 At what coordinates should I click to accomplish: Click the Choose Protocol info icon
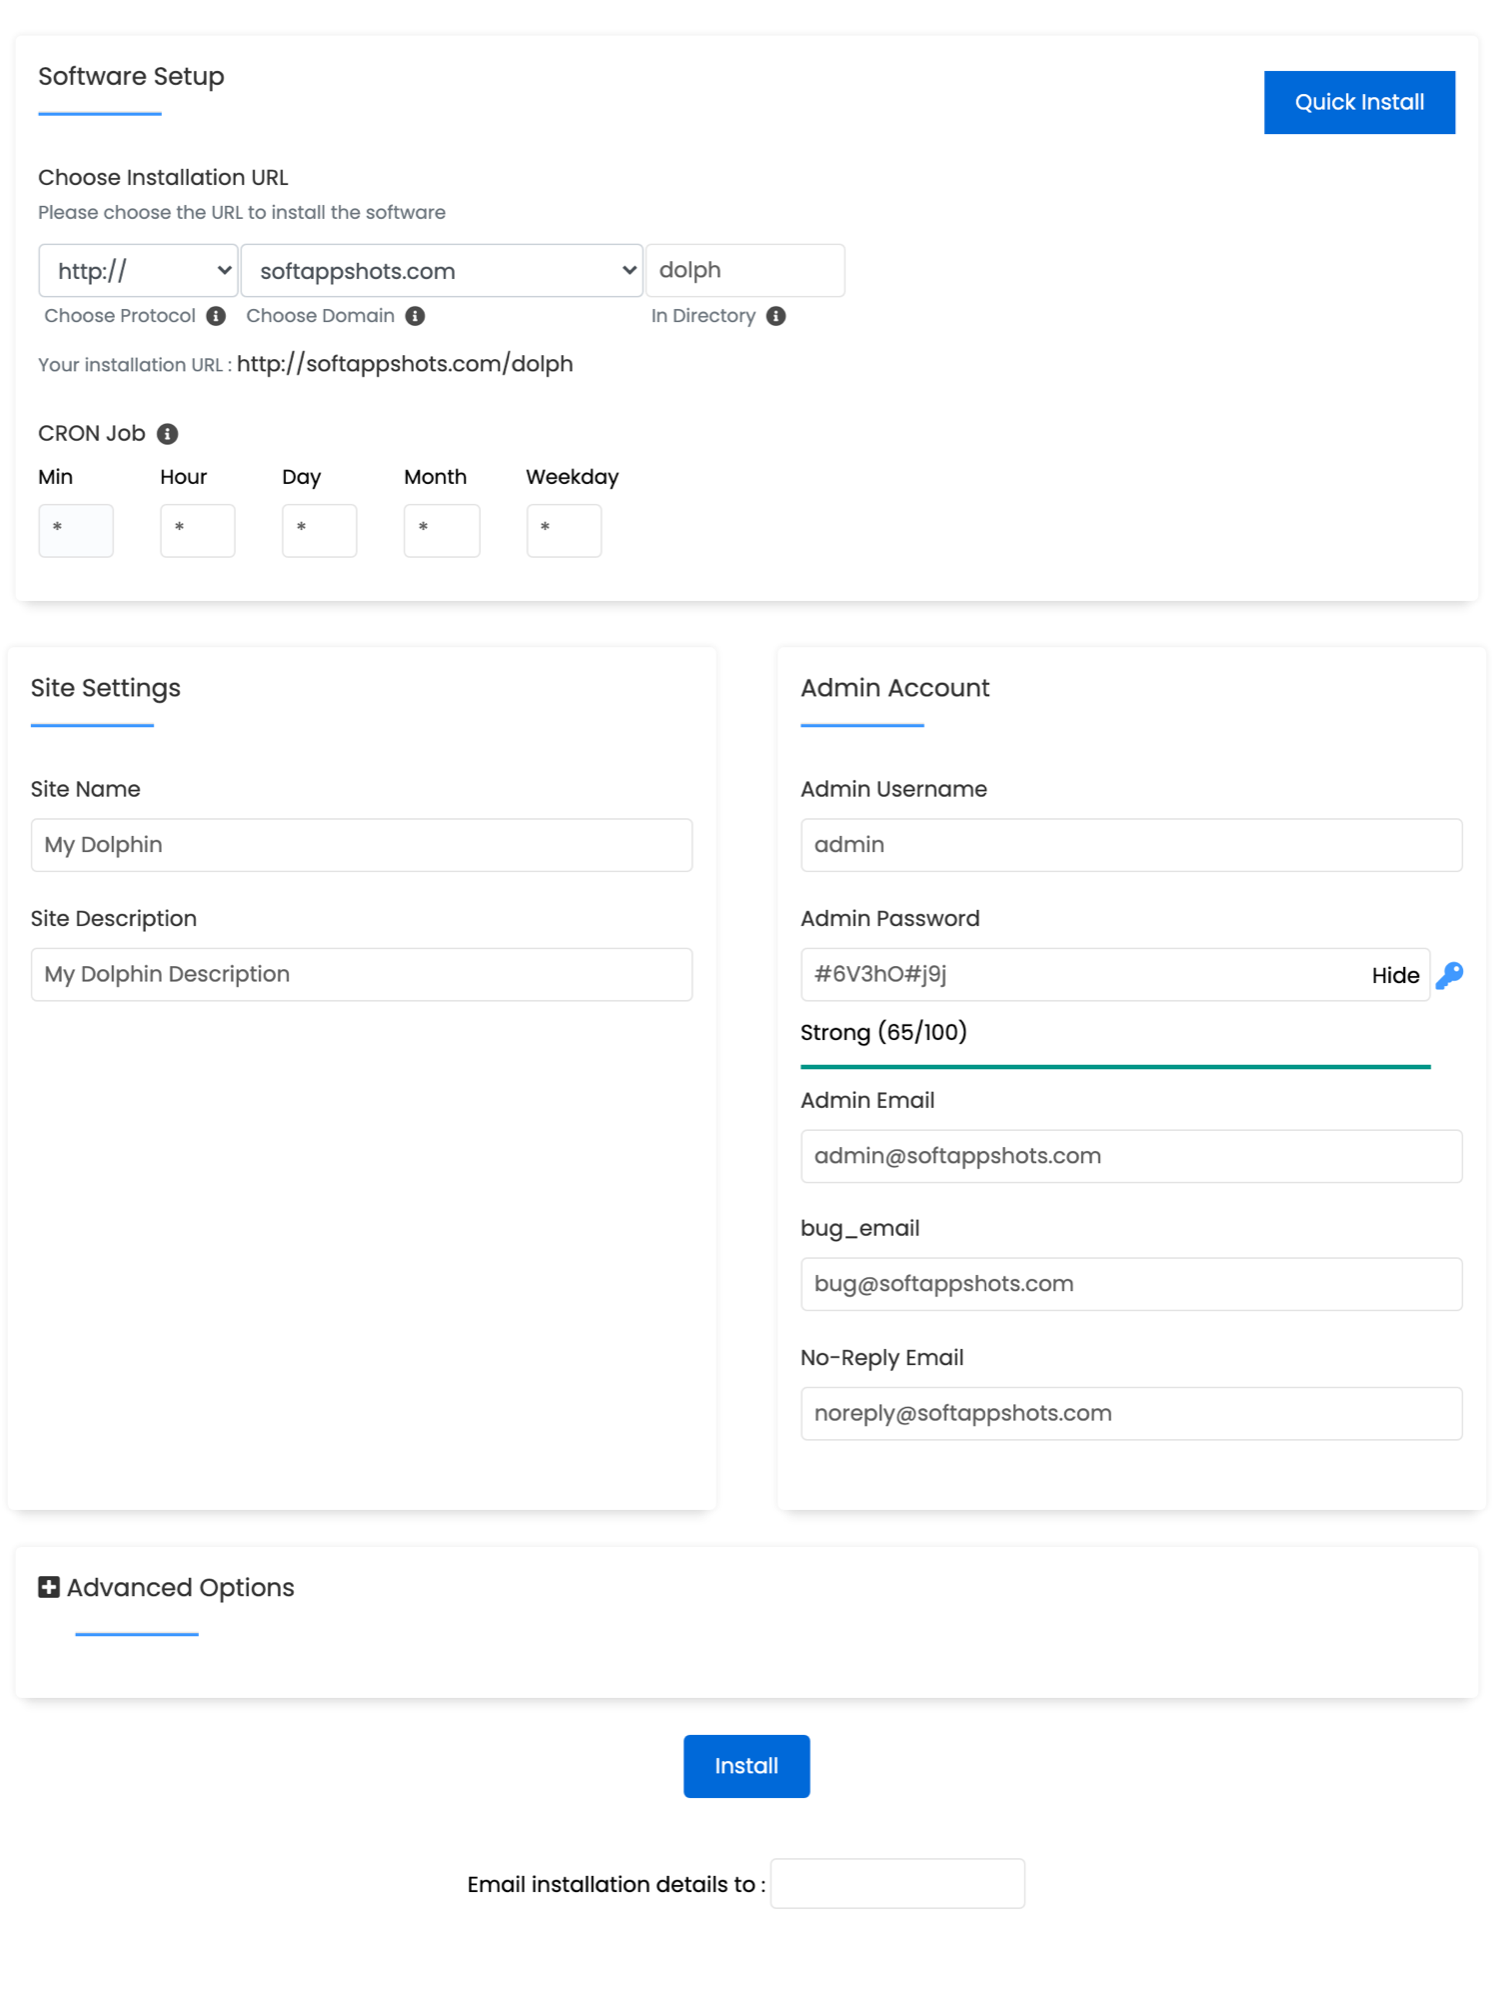tap(216, 316)
